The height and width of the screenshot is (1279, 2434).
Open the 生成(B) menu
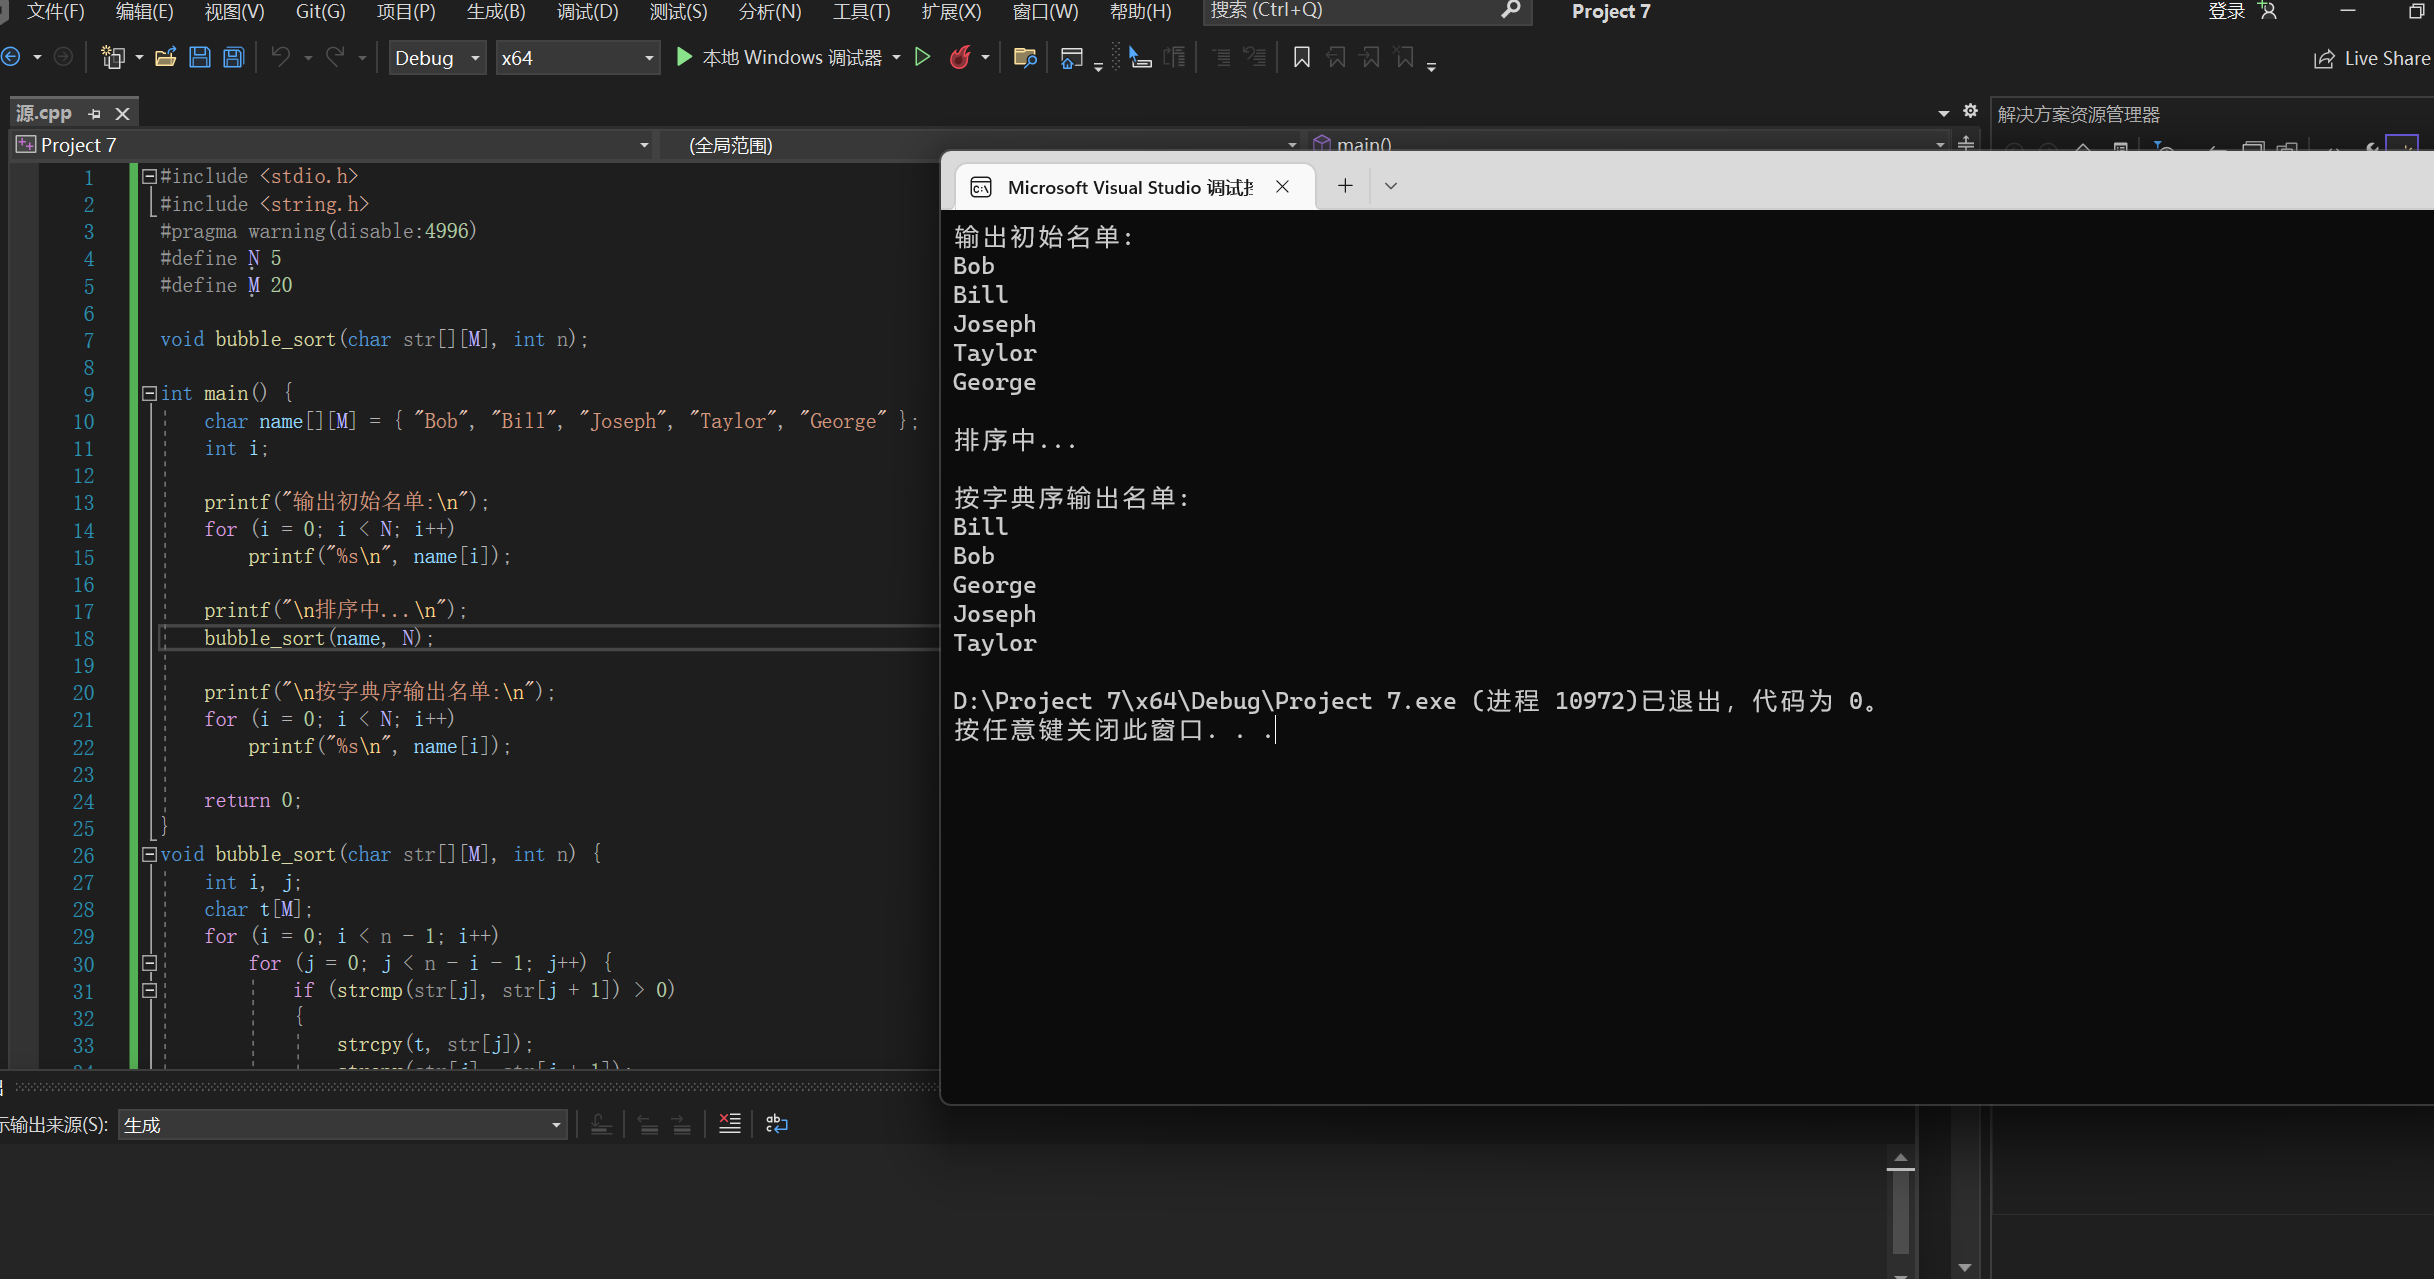click(495, 11)
